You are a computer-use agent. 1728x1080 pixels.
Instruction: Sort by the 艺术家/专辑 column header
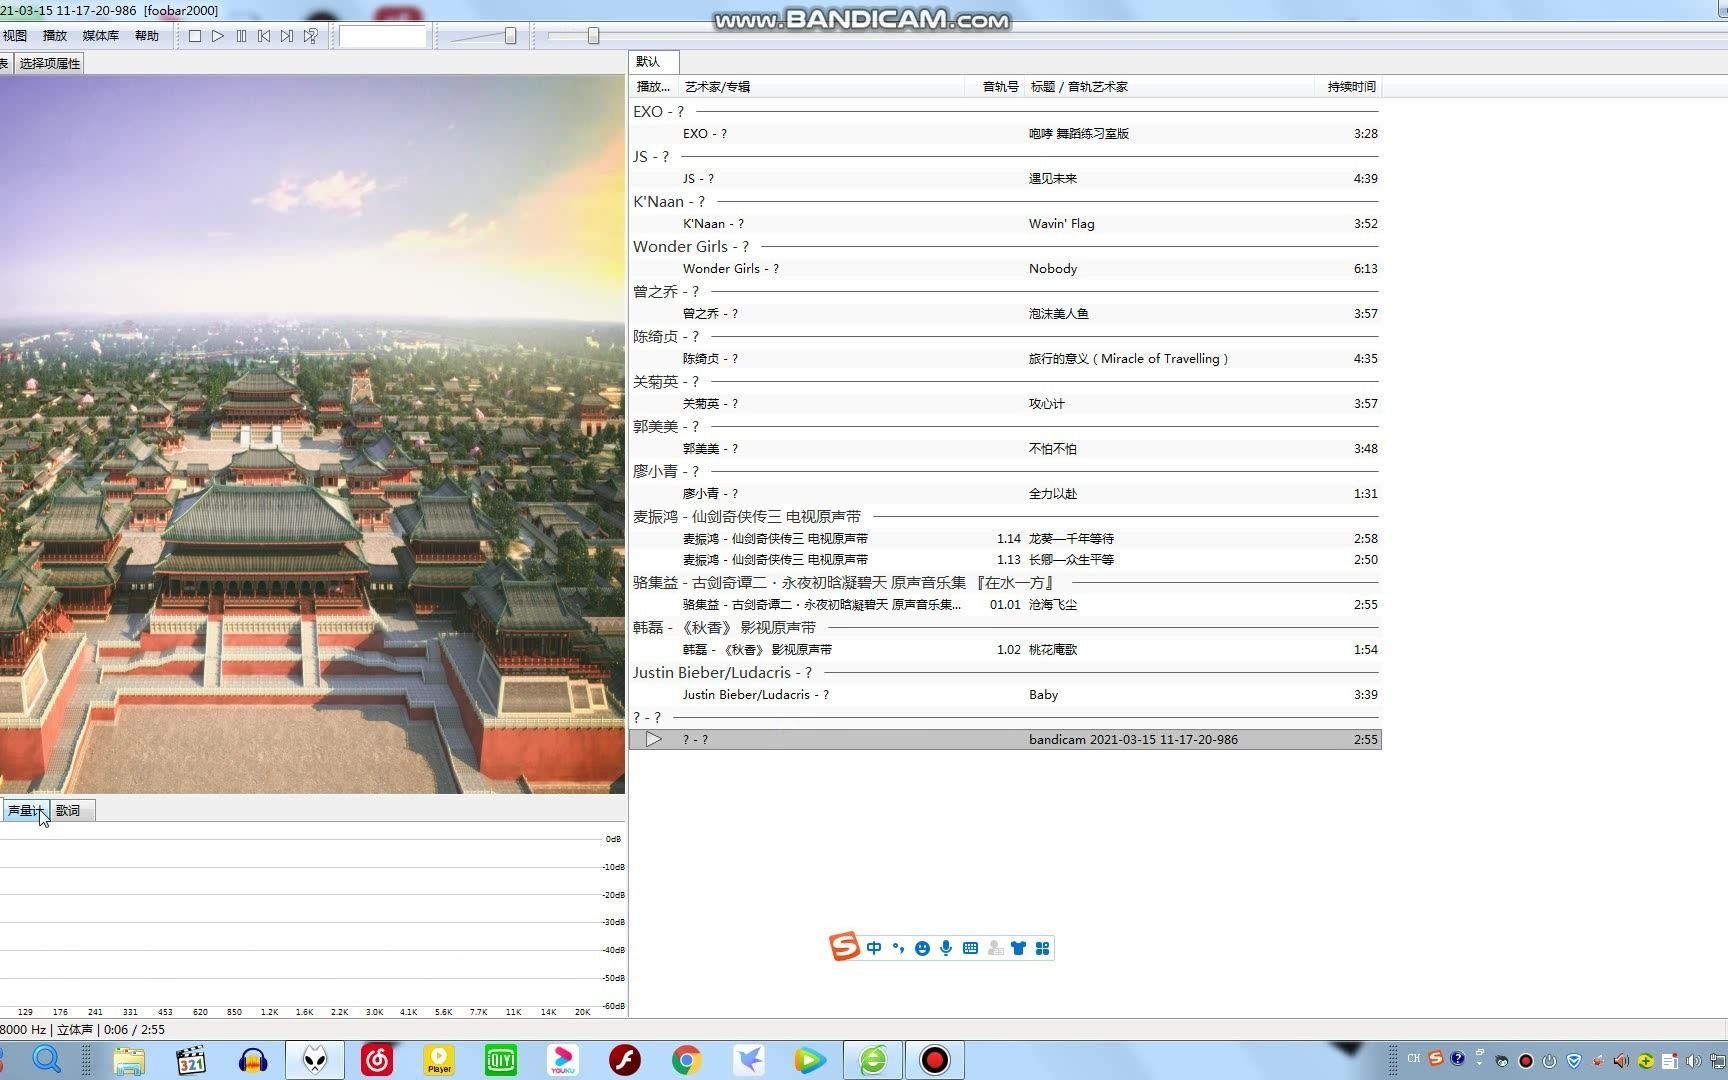(x=823, y=87)
